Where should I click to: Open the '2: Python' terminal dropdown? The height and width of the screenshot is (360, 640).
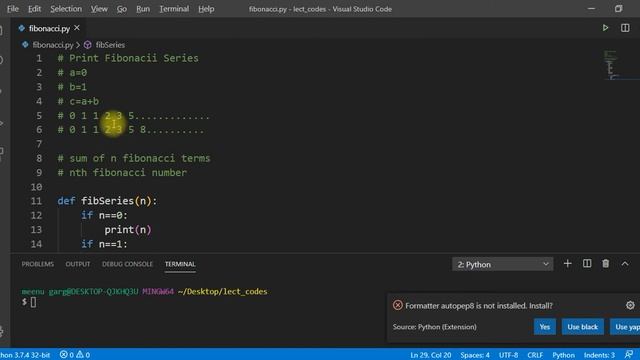pyautogui.click(x=502, y=264)
